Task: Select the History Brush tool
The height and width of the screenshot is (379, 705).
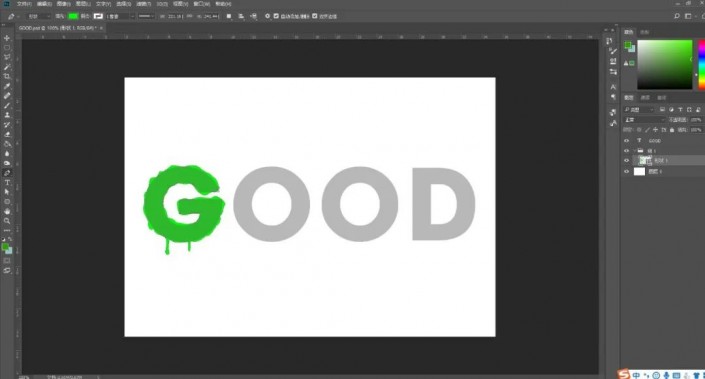Action: tap(7, 125)
